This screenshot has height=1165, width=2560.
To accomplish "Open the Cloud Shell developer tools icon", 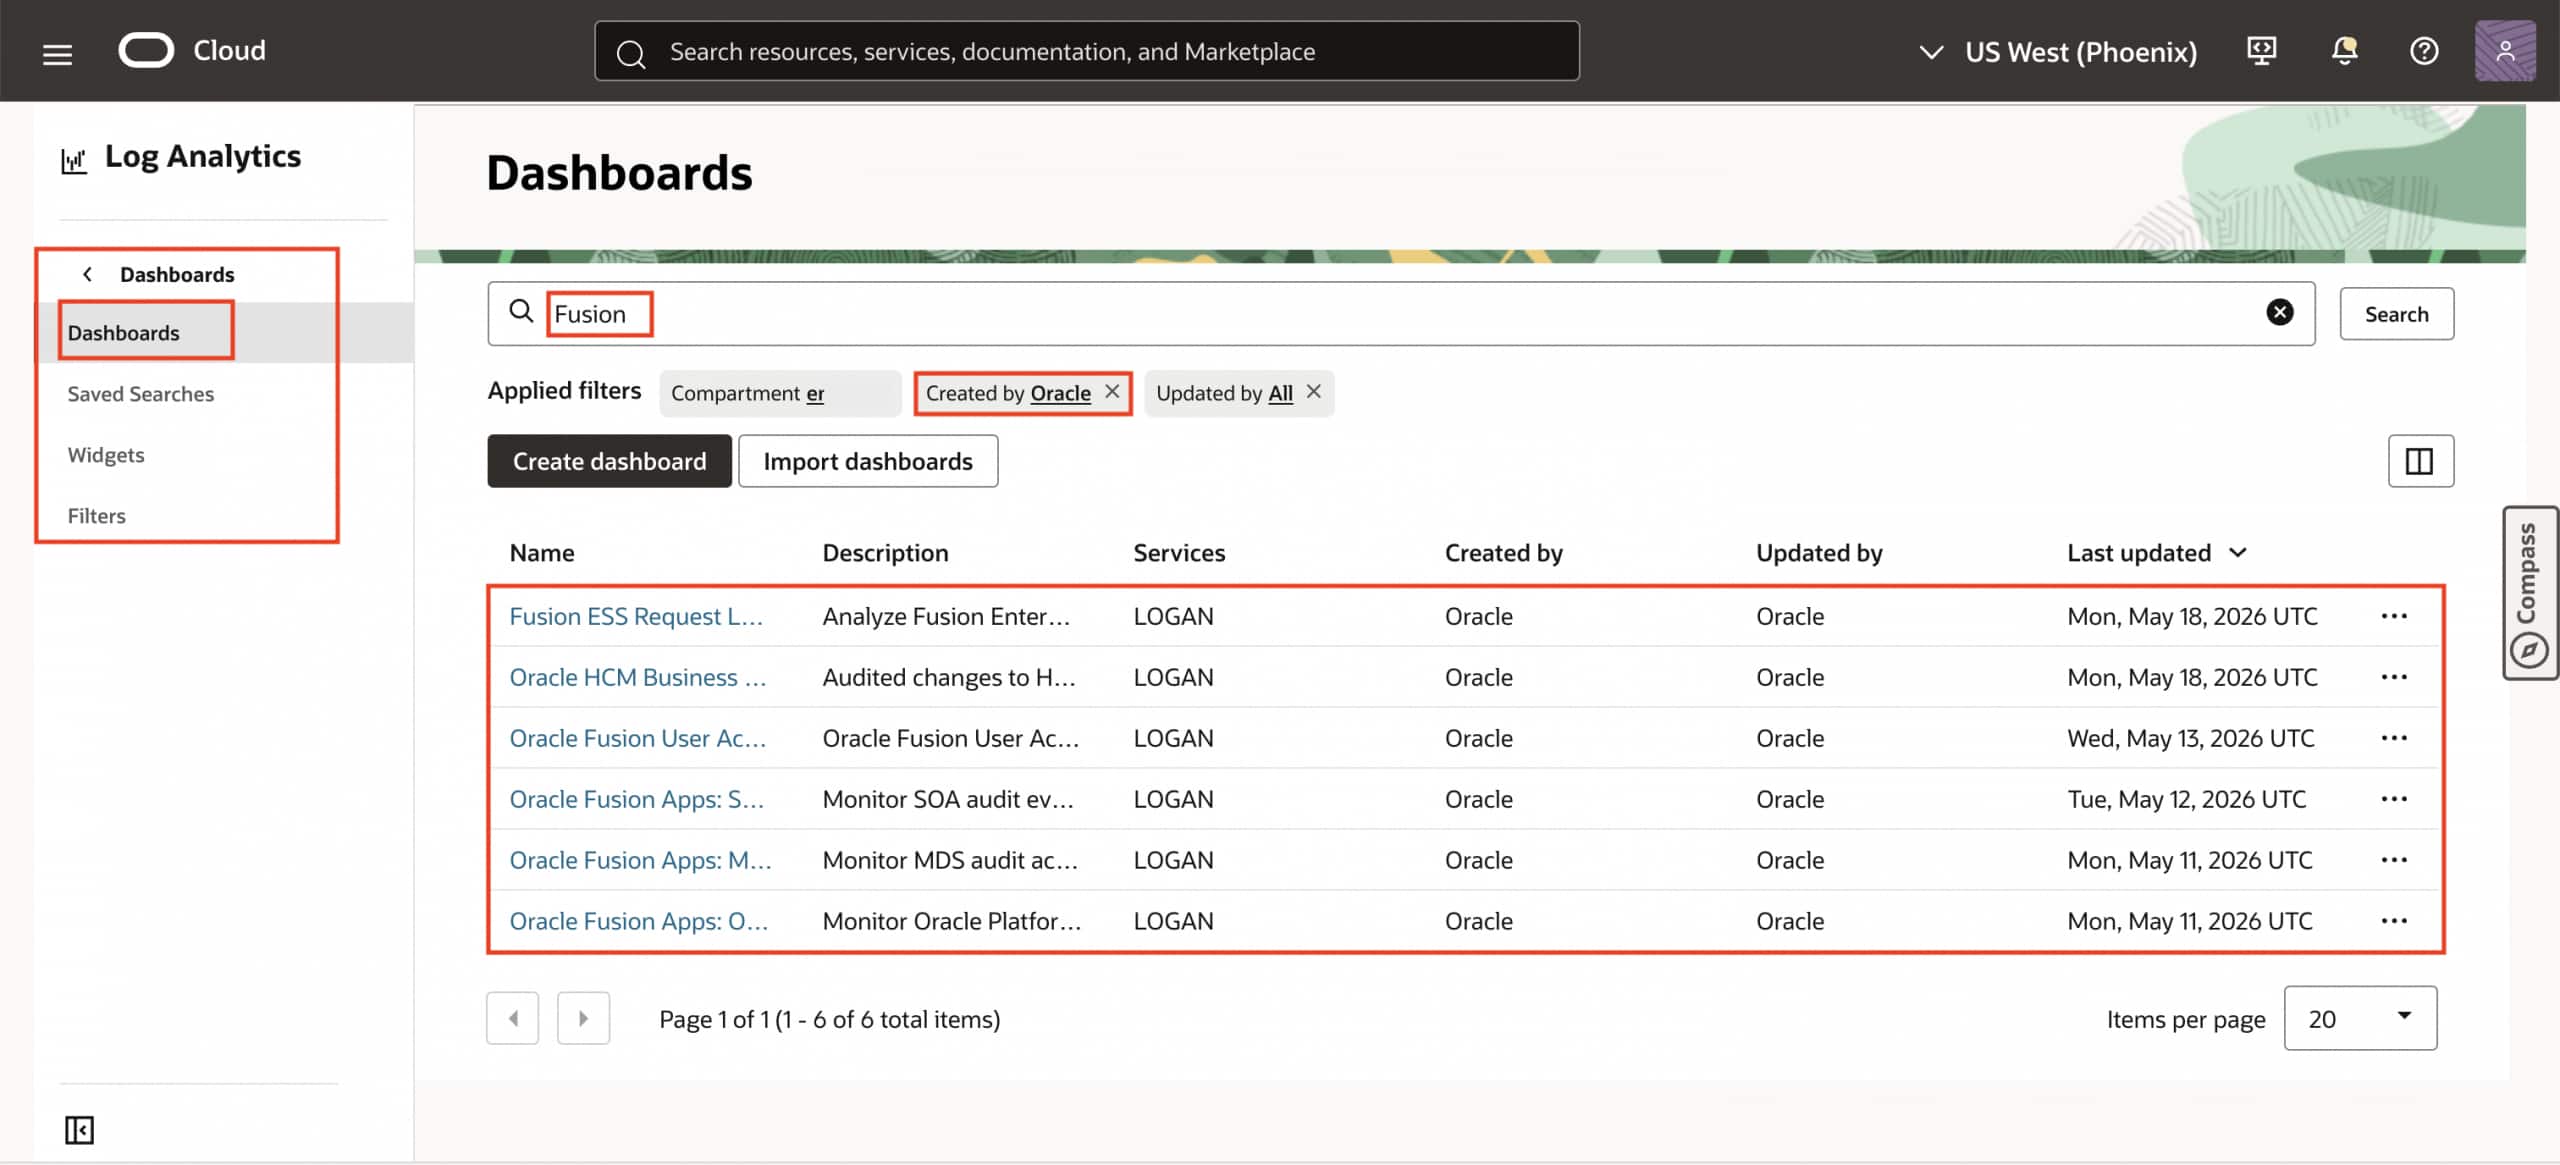I will click(2261, 51).
